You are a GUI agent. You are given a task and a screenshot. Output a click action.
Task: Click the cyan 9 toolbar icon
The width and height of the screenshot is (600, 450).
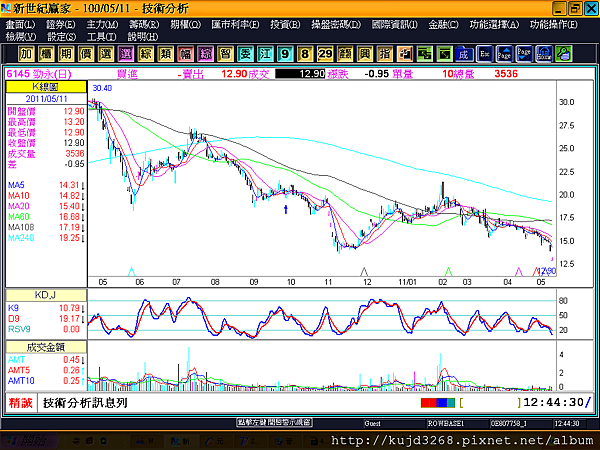285,54
